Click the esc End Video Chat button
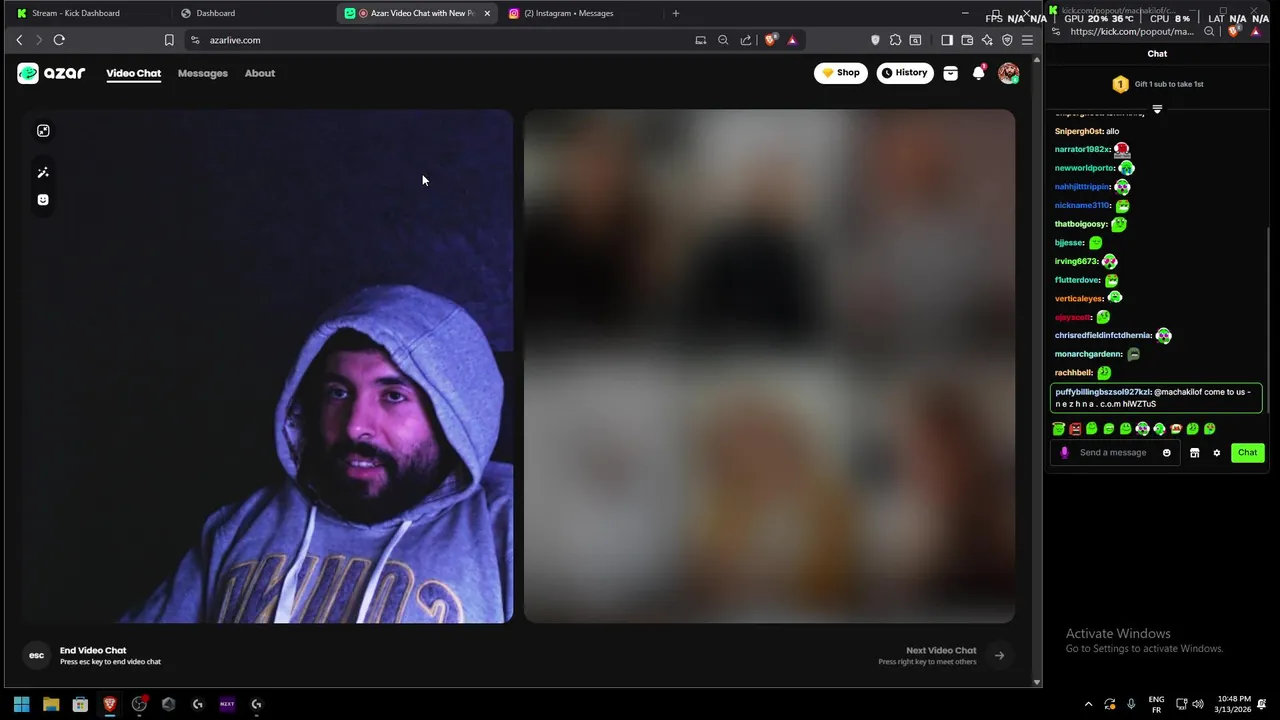This screenshot has height=720, width=1280. click(x=37, y=656)
